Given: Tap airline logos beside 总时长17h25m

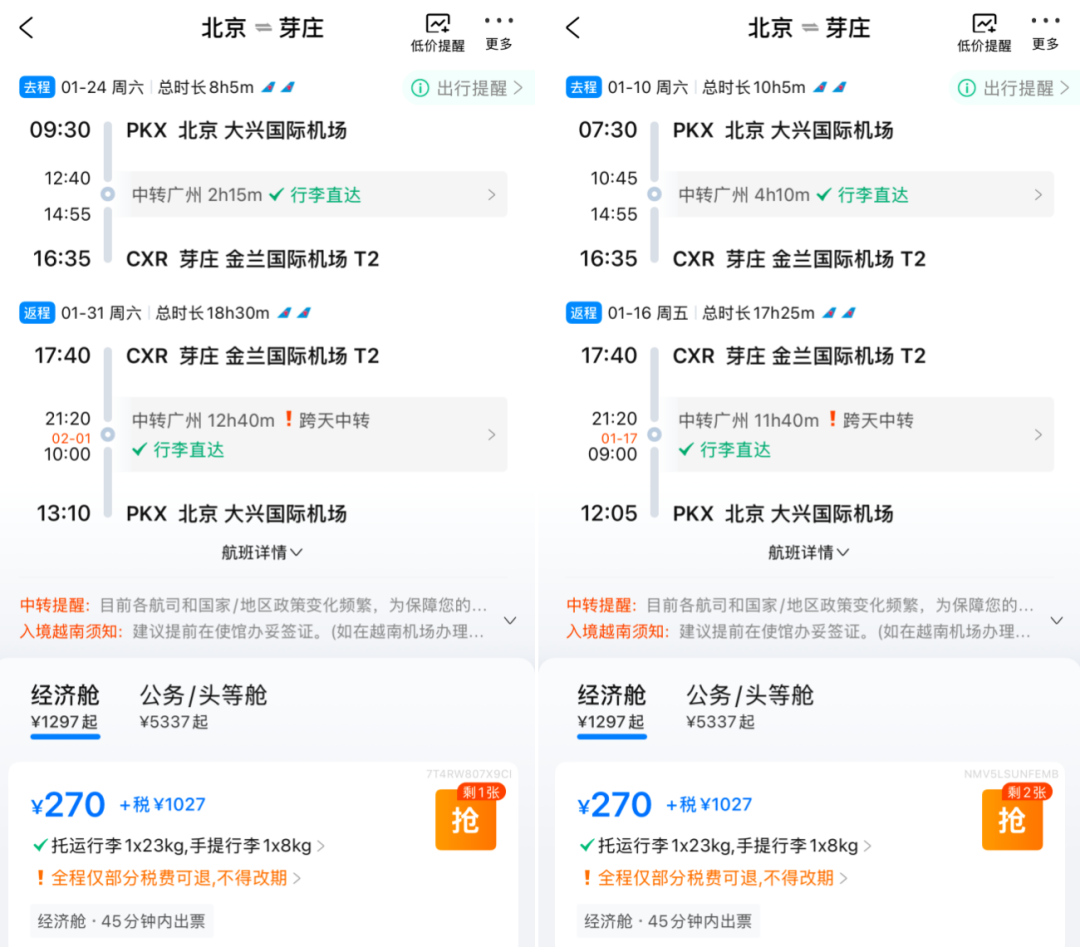Looking at the screenshot, I should [x=840, y=313].
